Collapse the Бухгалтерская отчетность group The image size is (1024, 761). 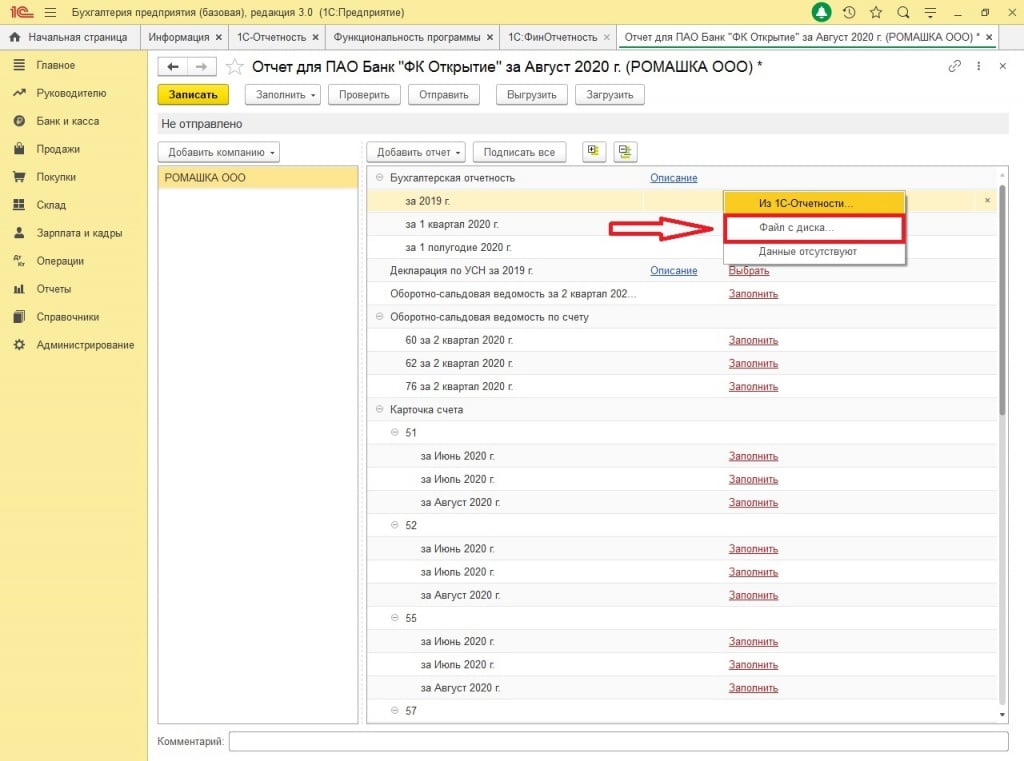379,178
